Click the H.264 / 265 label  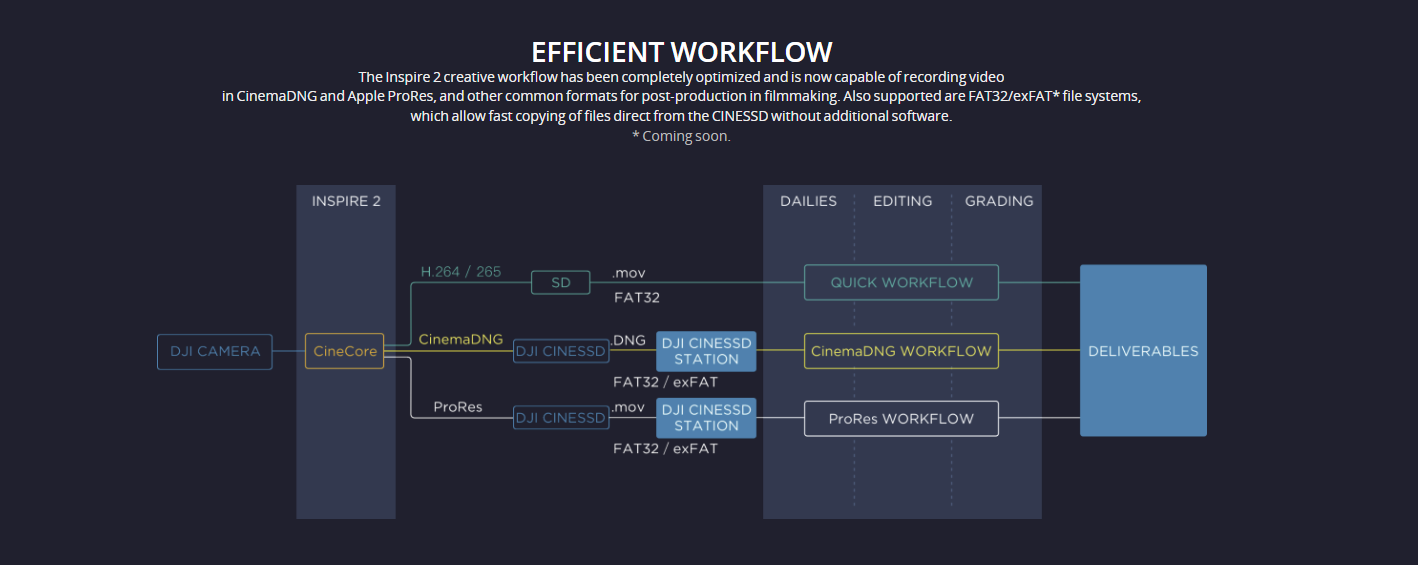[461, 271]
